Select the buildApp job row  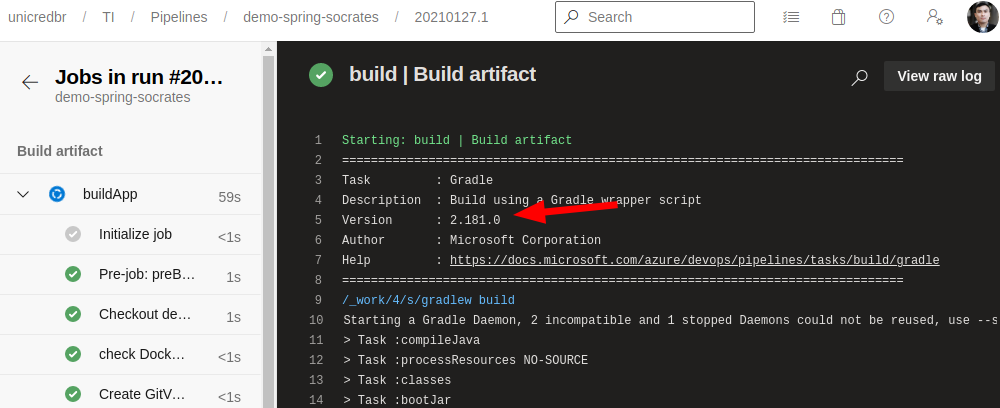point(130,194)
